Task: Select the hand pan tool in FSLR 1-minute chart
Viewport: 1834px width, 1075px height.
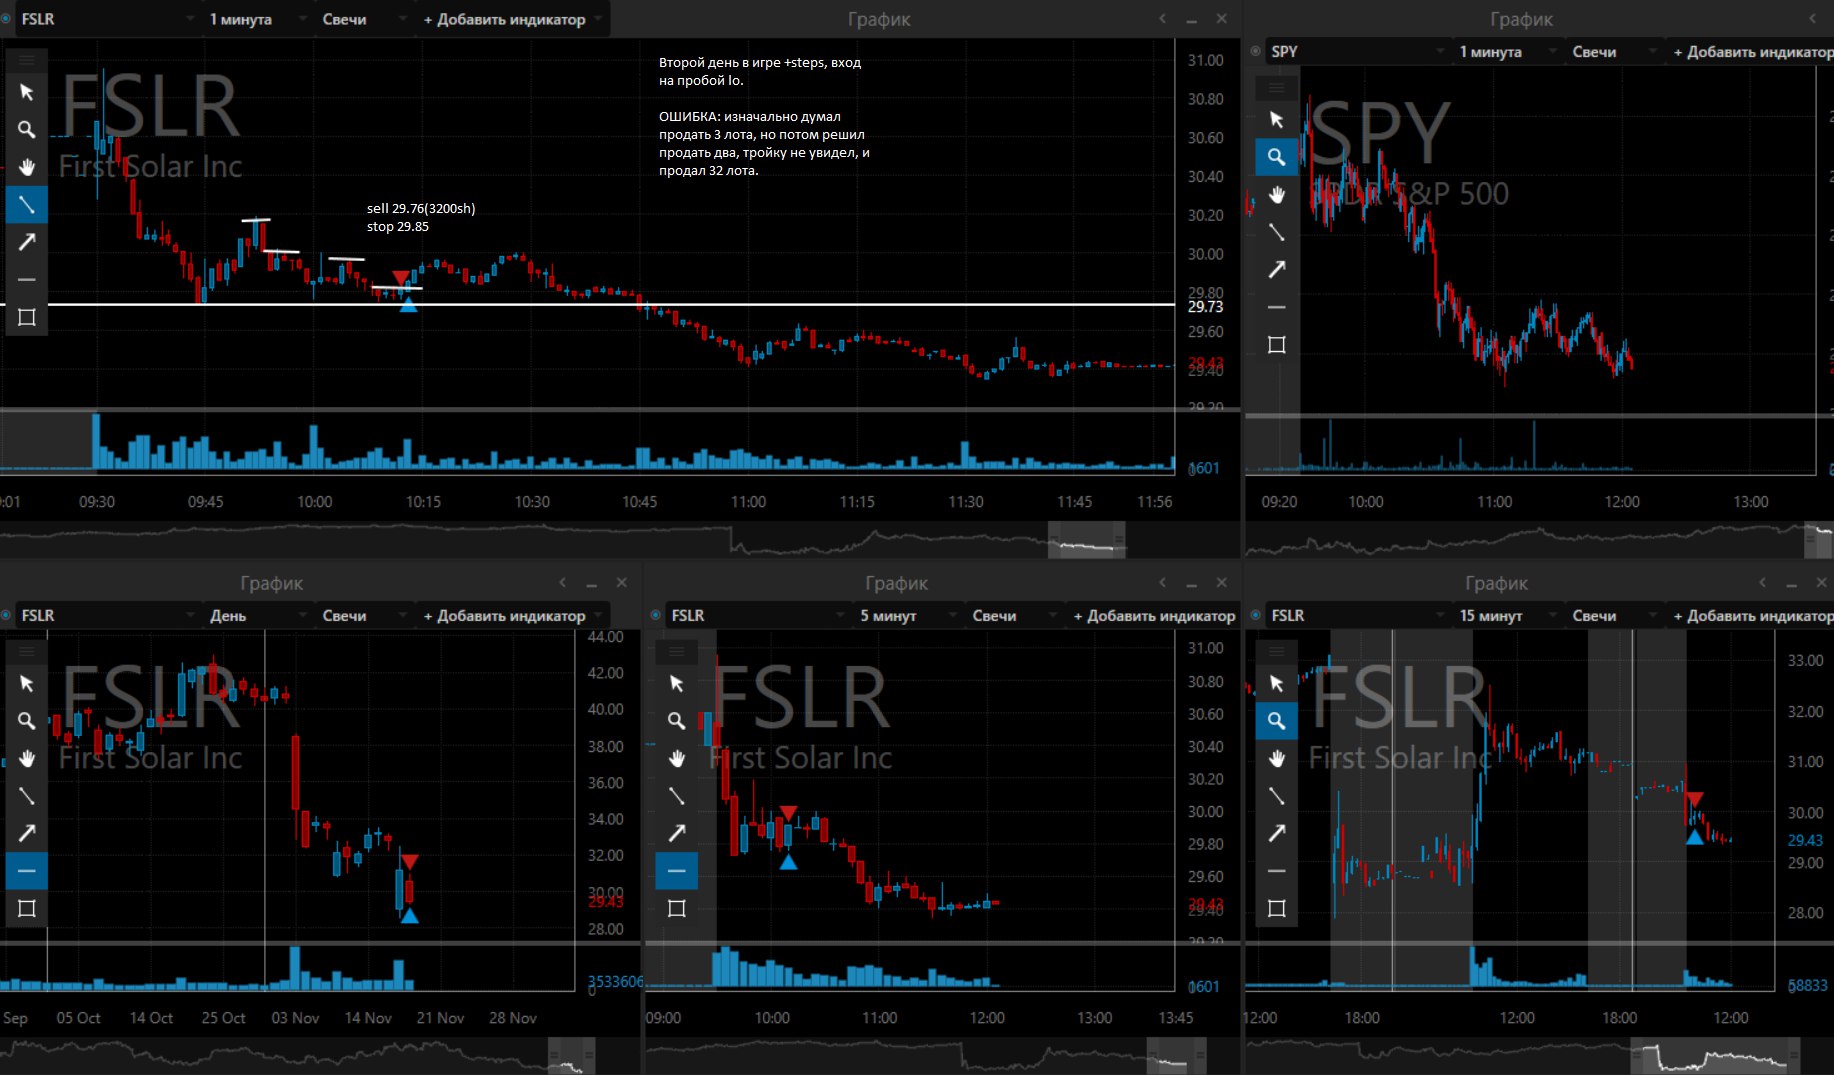Action: coord(27,167)
